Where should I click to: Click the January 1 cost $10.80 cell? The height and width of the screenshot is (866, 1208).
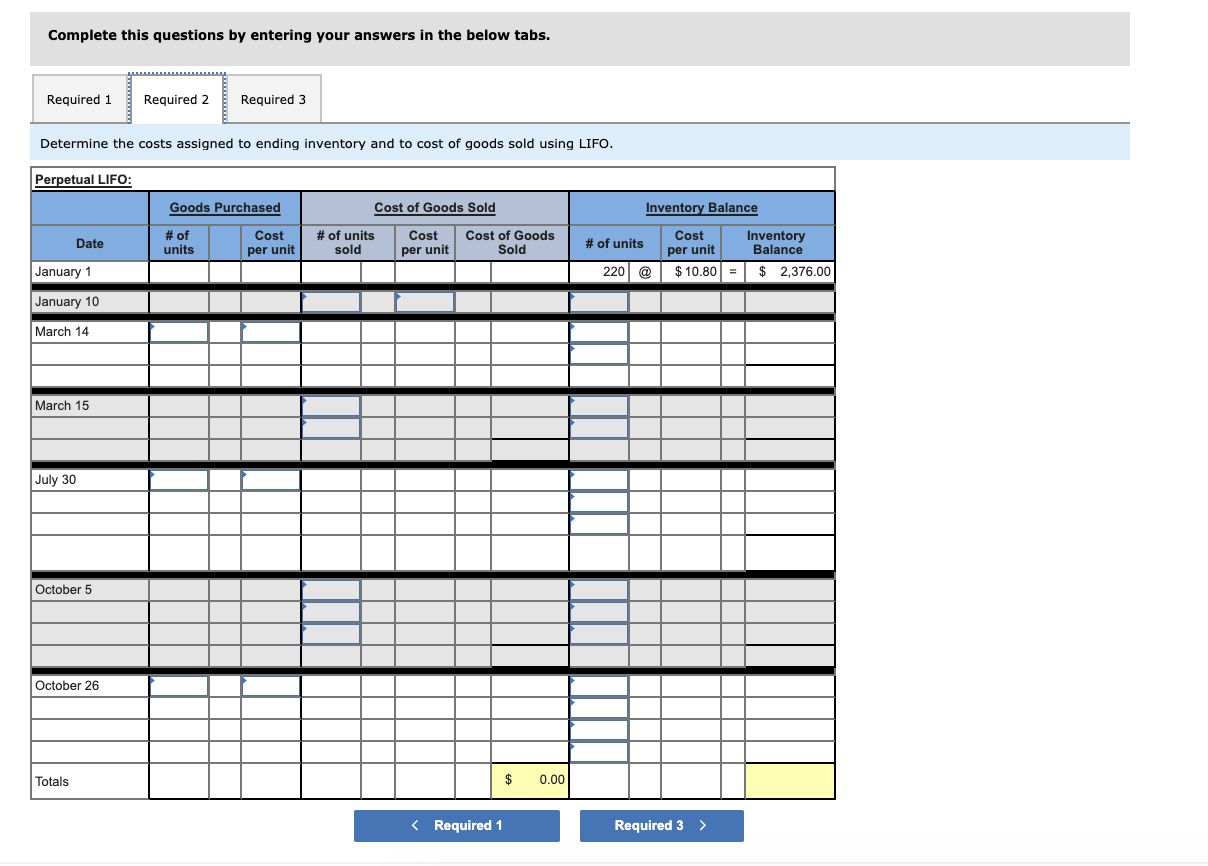tap(691, 271)
